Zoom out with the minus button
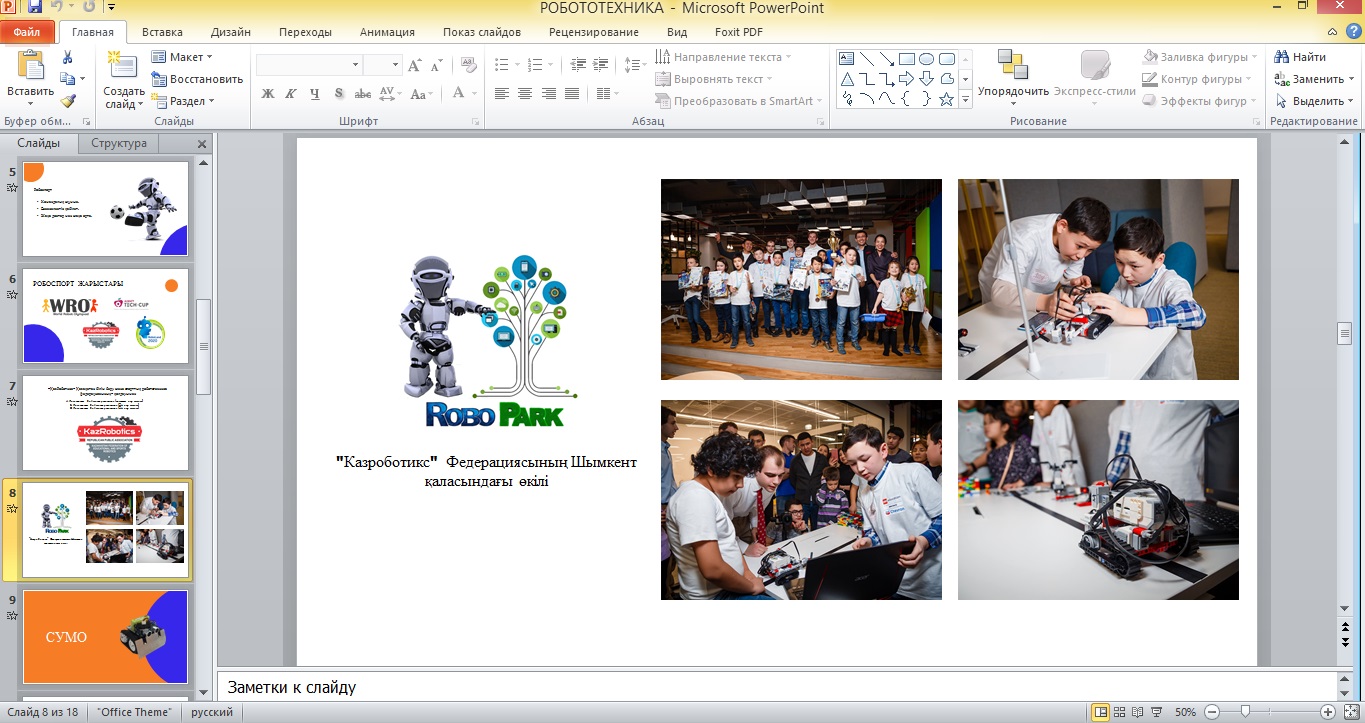The height and width of the screenshot is (723, 1365). [x=1212, y=712]
